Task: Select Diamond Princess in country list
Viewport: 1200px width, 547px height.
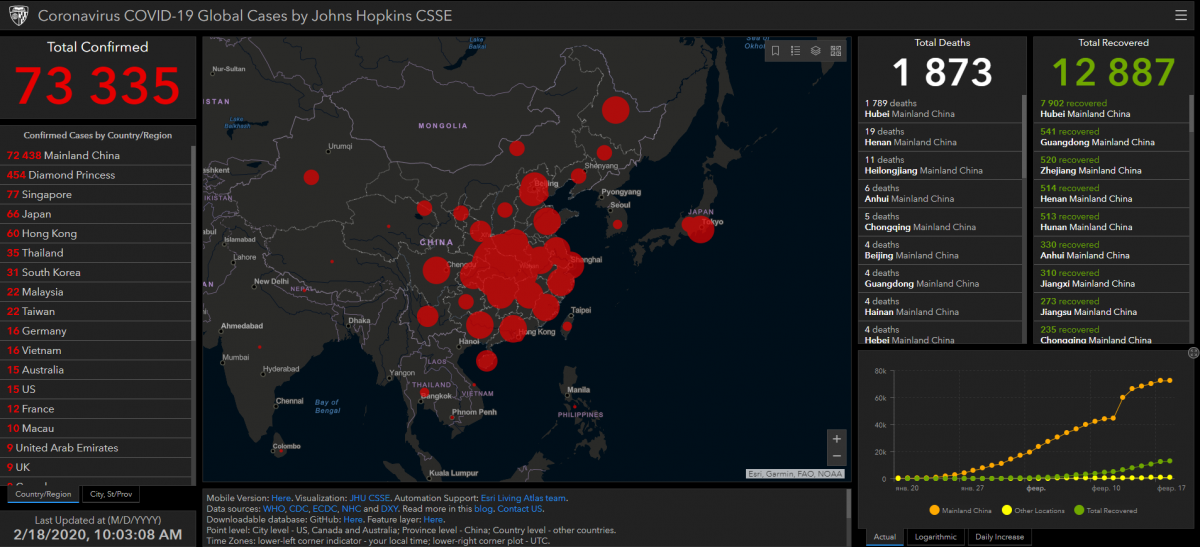Action: click(97, 175)
